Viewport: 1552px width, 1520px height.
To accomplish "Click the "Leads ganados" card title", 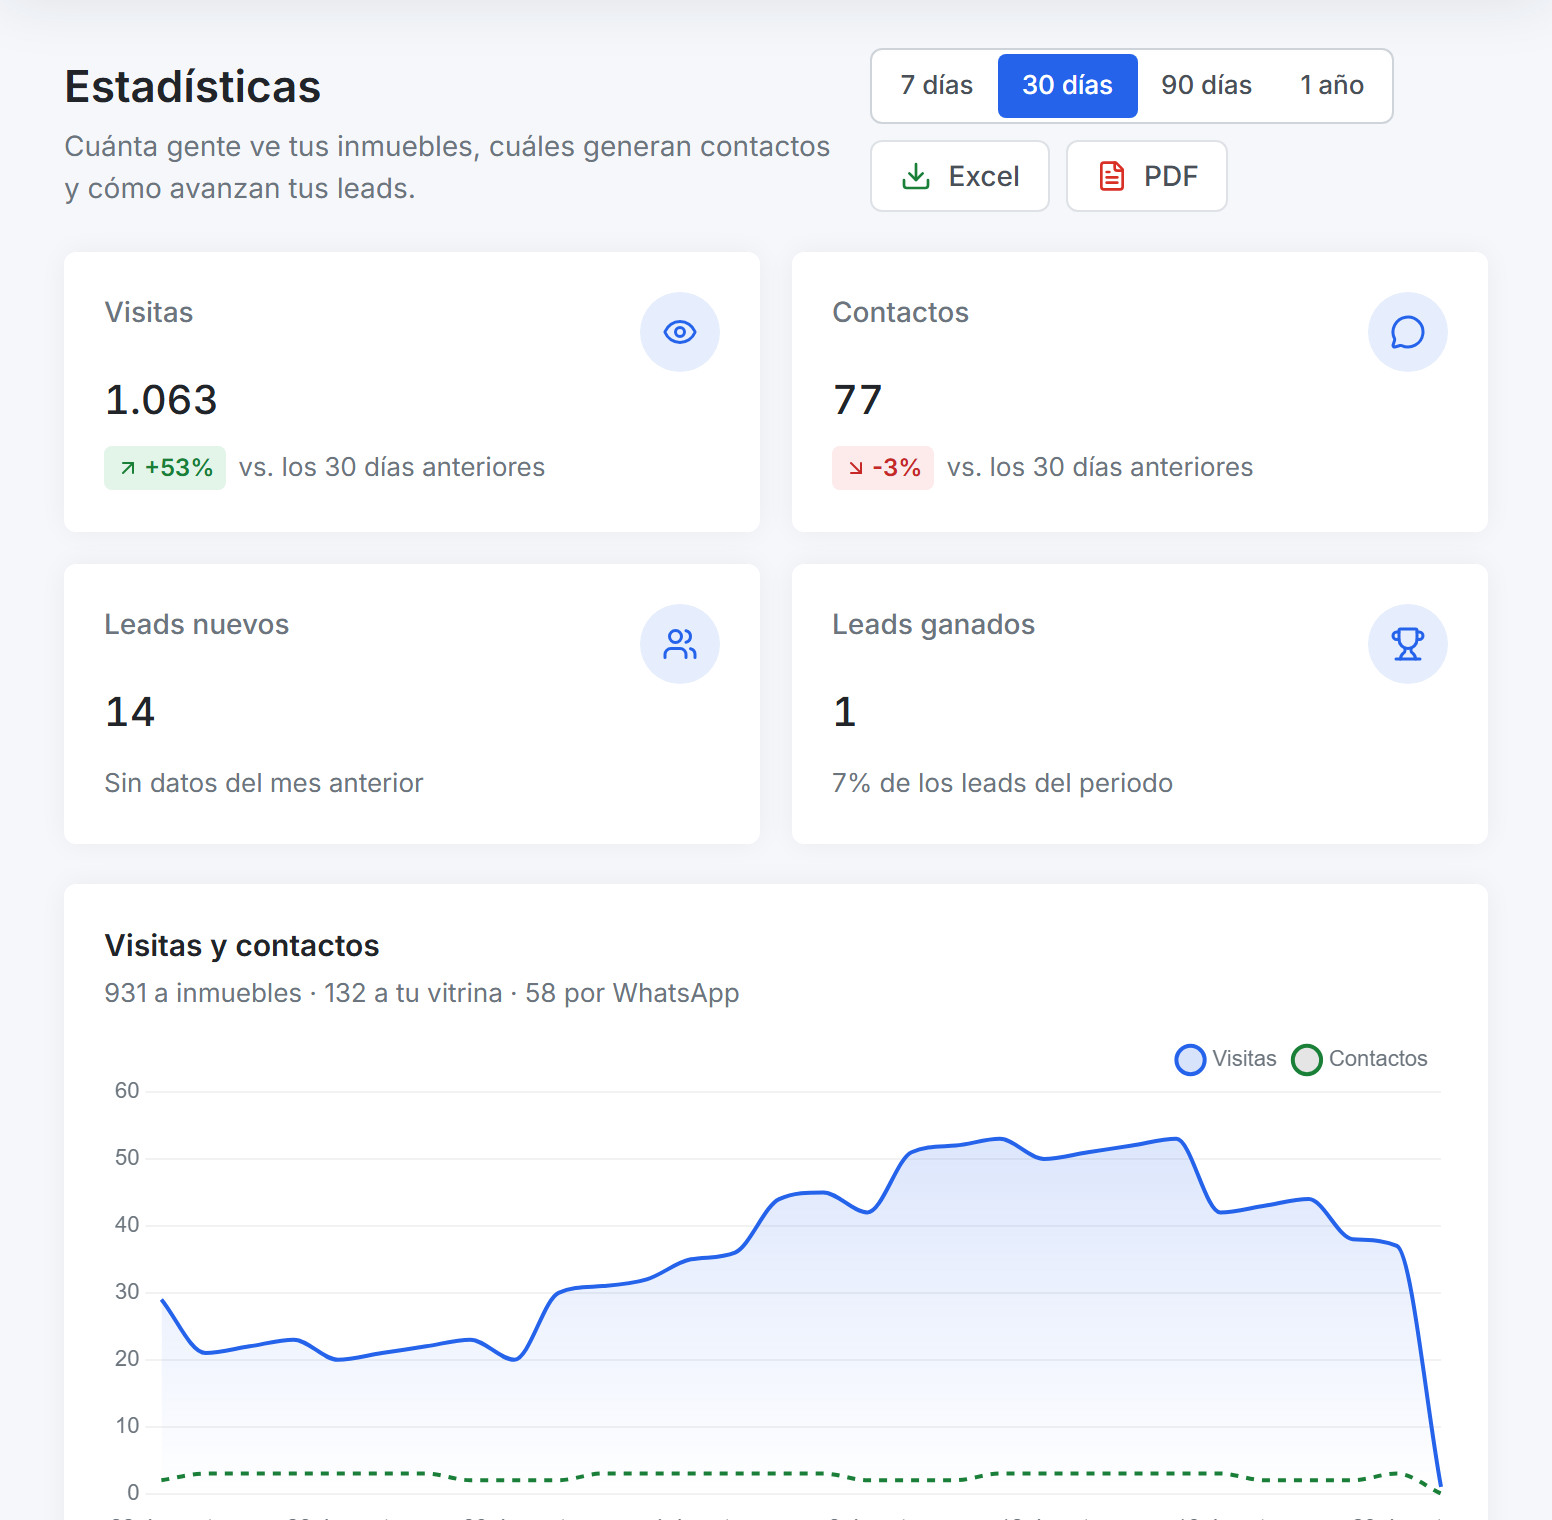I will click(934, 625).
